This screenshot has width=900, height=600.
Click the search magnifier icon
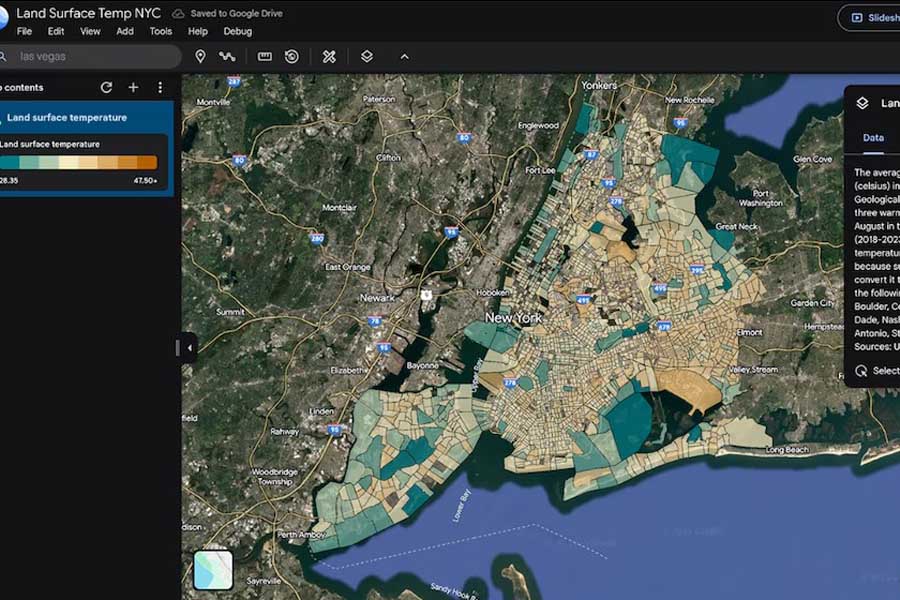tap(3, 56)
